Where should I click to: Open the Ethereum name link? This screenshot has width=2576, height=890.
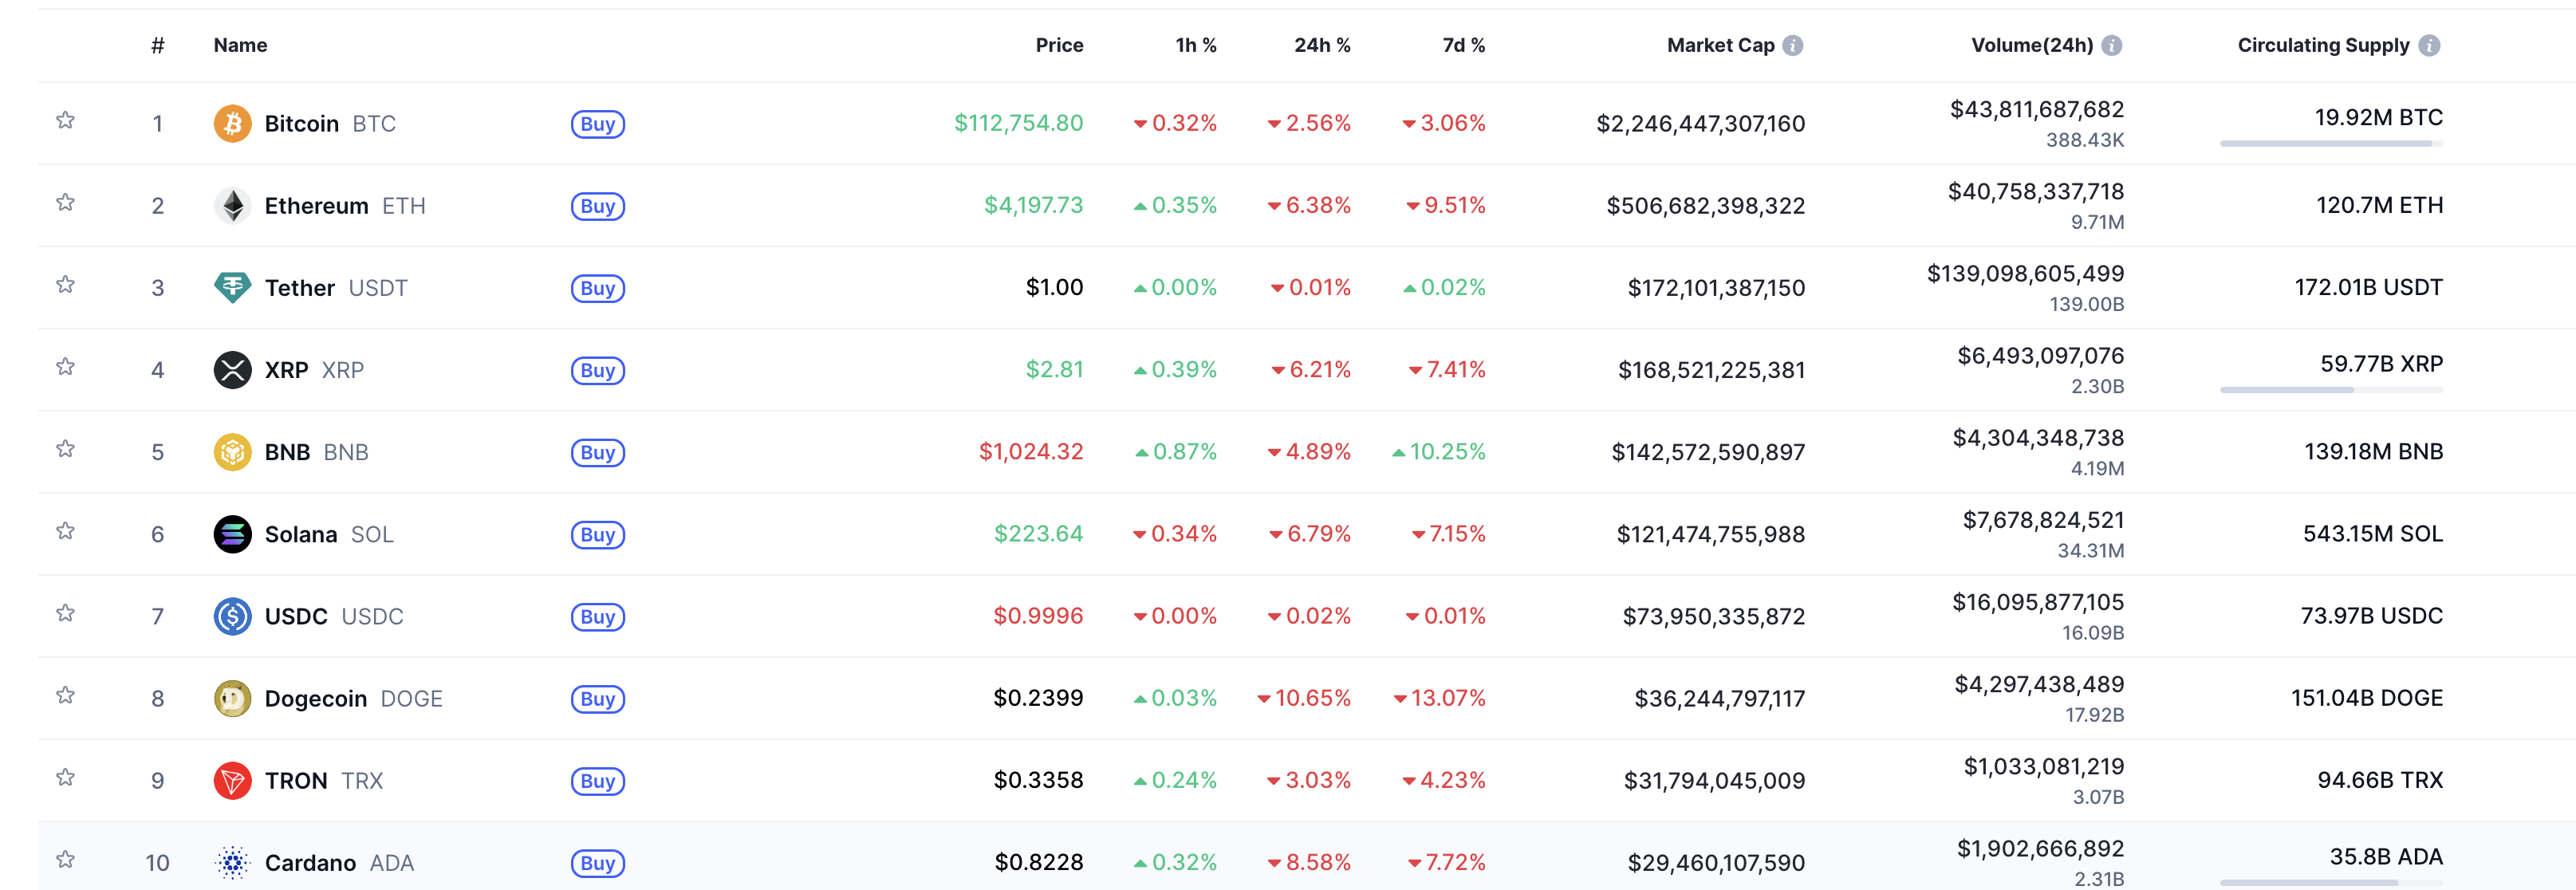coord(316,205)
